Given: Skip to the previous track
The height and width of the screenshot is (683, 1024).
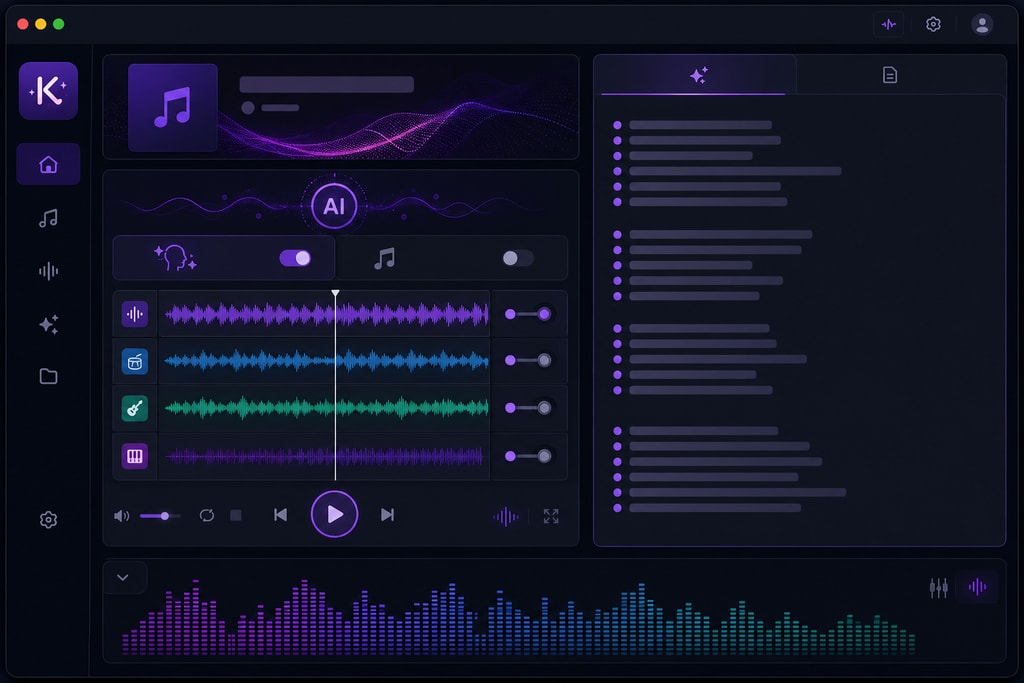Looking at the screenshot, I should pyautogui.click(x=280, y=515).
